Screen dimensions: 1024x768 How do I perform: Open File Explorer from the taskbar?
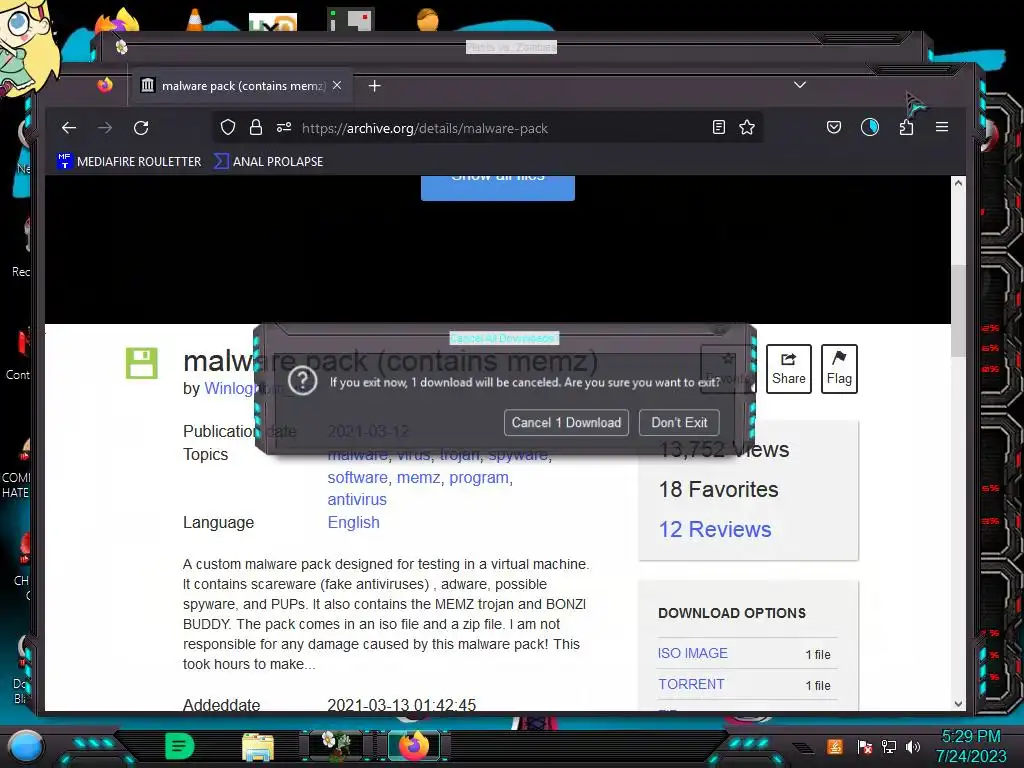click(258, 746)
